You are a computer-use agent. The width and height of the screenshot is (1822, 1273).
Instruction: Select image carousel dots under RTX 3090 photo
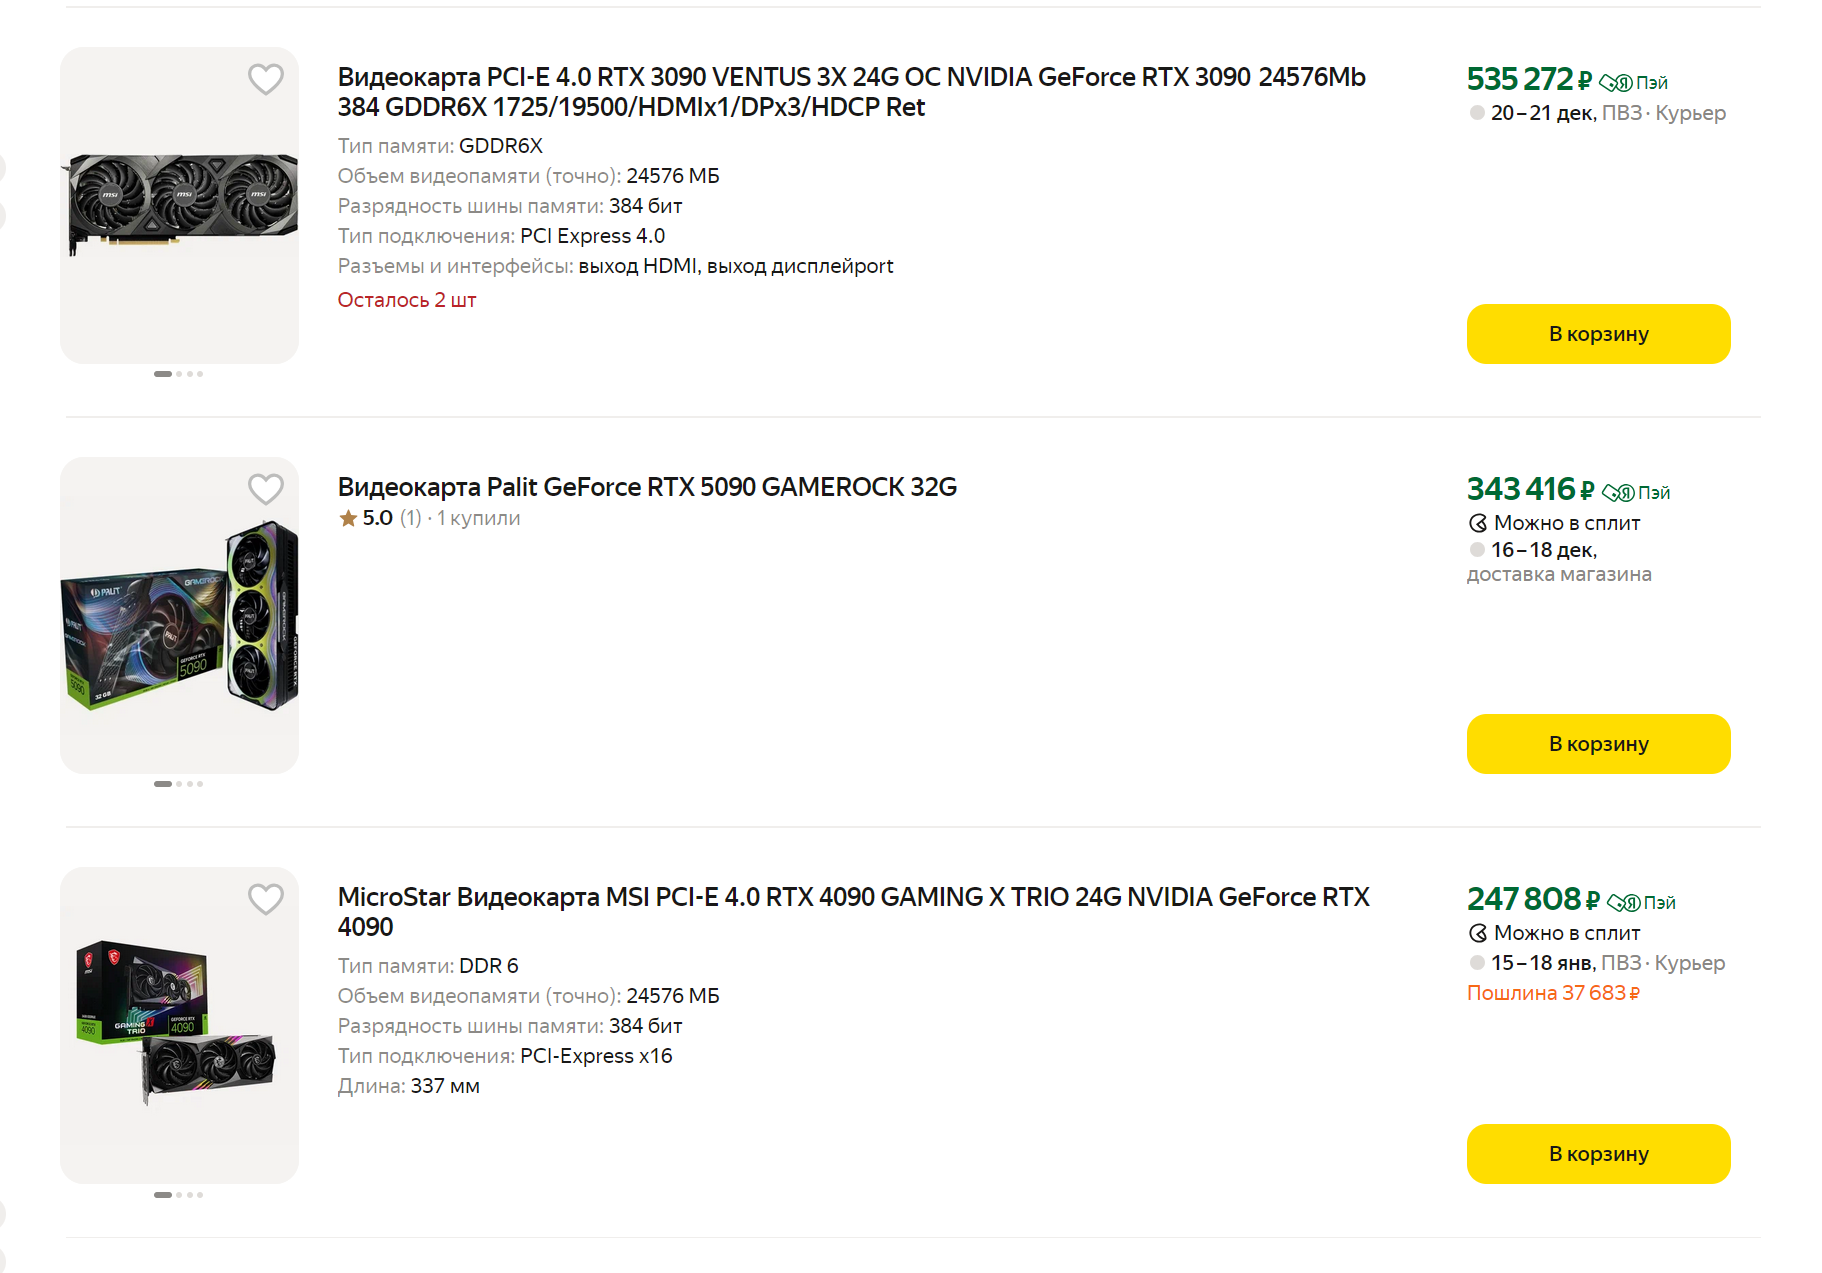coord(179,374)
